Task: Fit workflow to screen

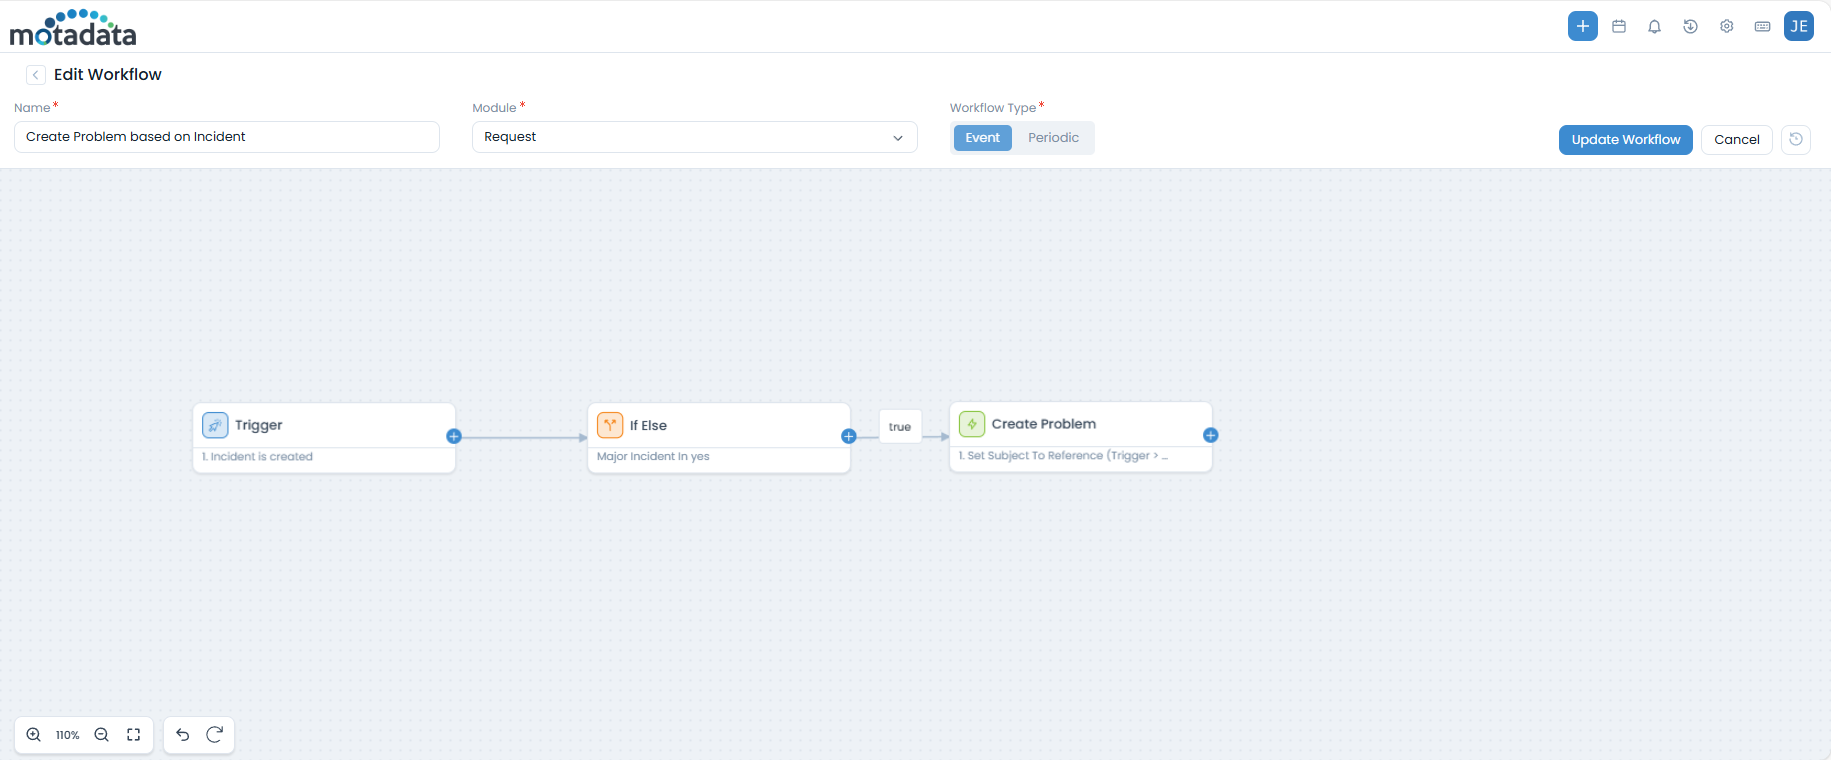Action: tap(133, 735)
